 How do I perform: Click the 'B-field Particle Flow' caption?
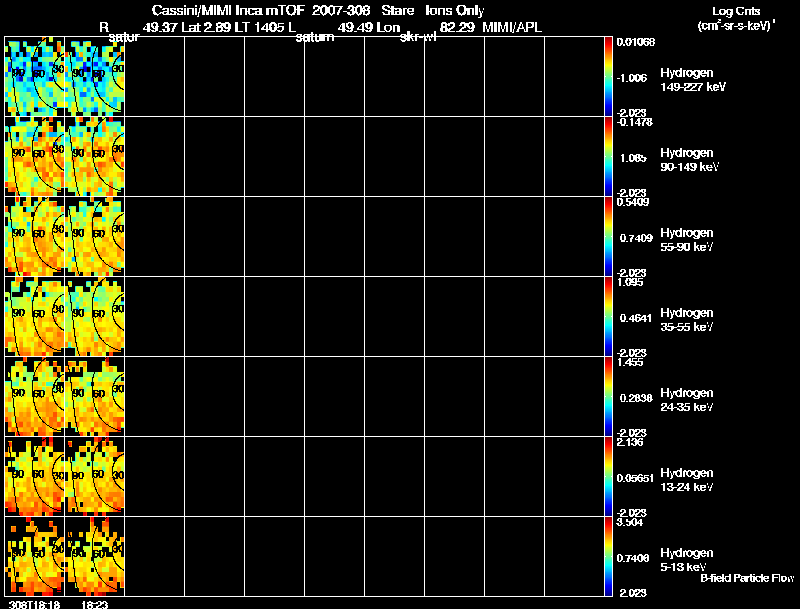coord(747,578)
